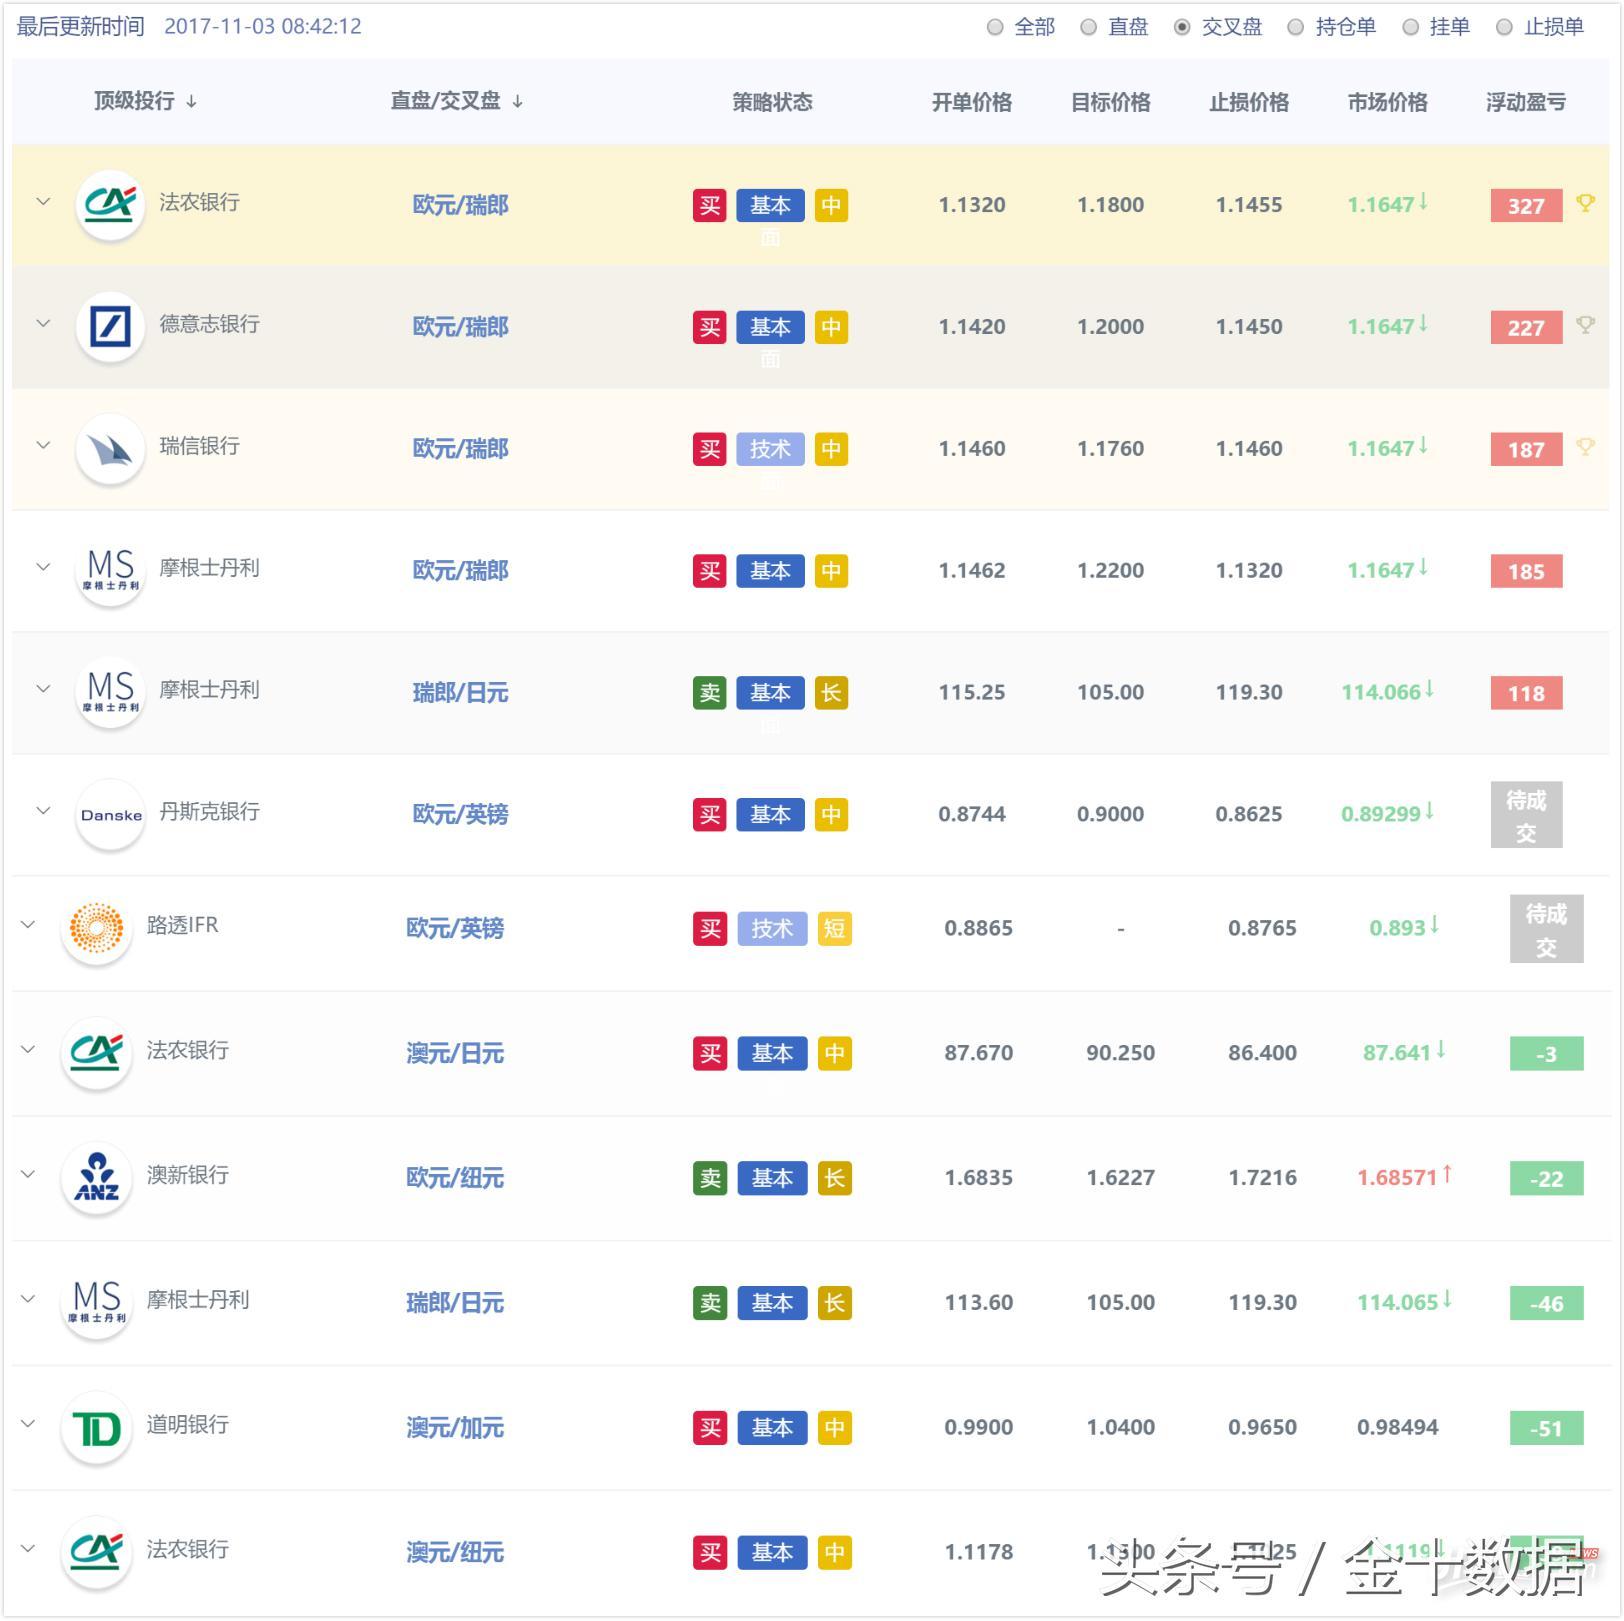This screenshot has height=1621, width=1624.
Task: Expand the 路透IFR row chevron
Action: tap(28, 925)
